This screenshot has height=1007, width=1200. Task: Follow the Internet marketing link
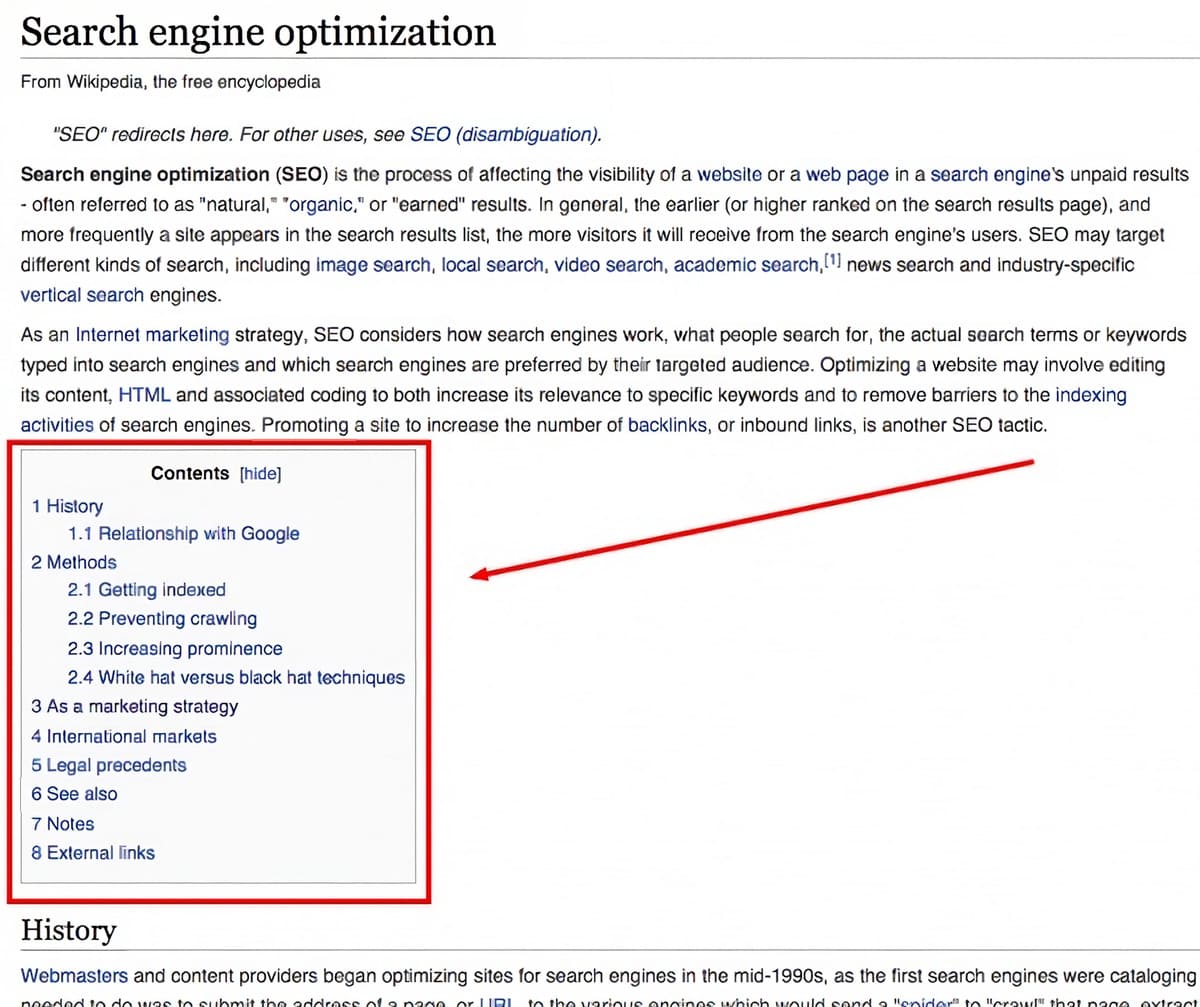tap(152, 335)
